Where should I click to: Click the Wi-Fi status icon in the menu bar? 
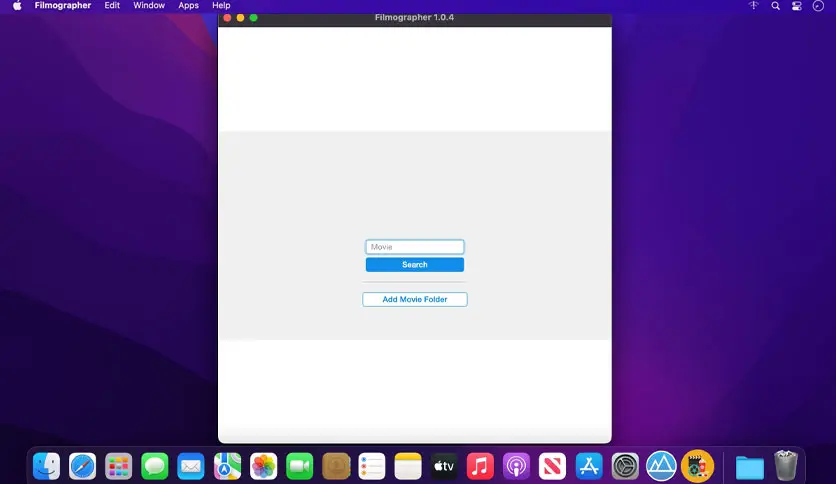(x=753, y=6)
